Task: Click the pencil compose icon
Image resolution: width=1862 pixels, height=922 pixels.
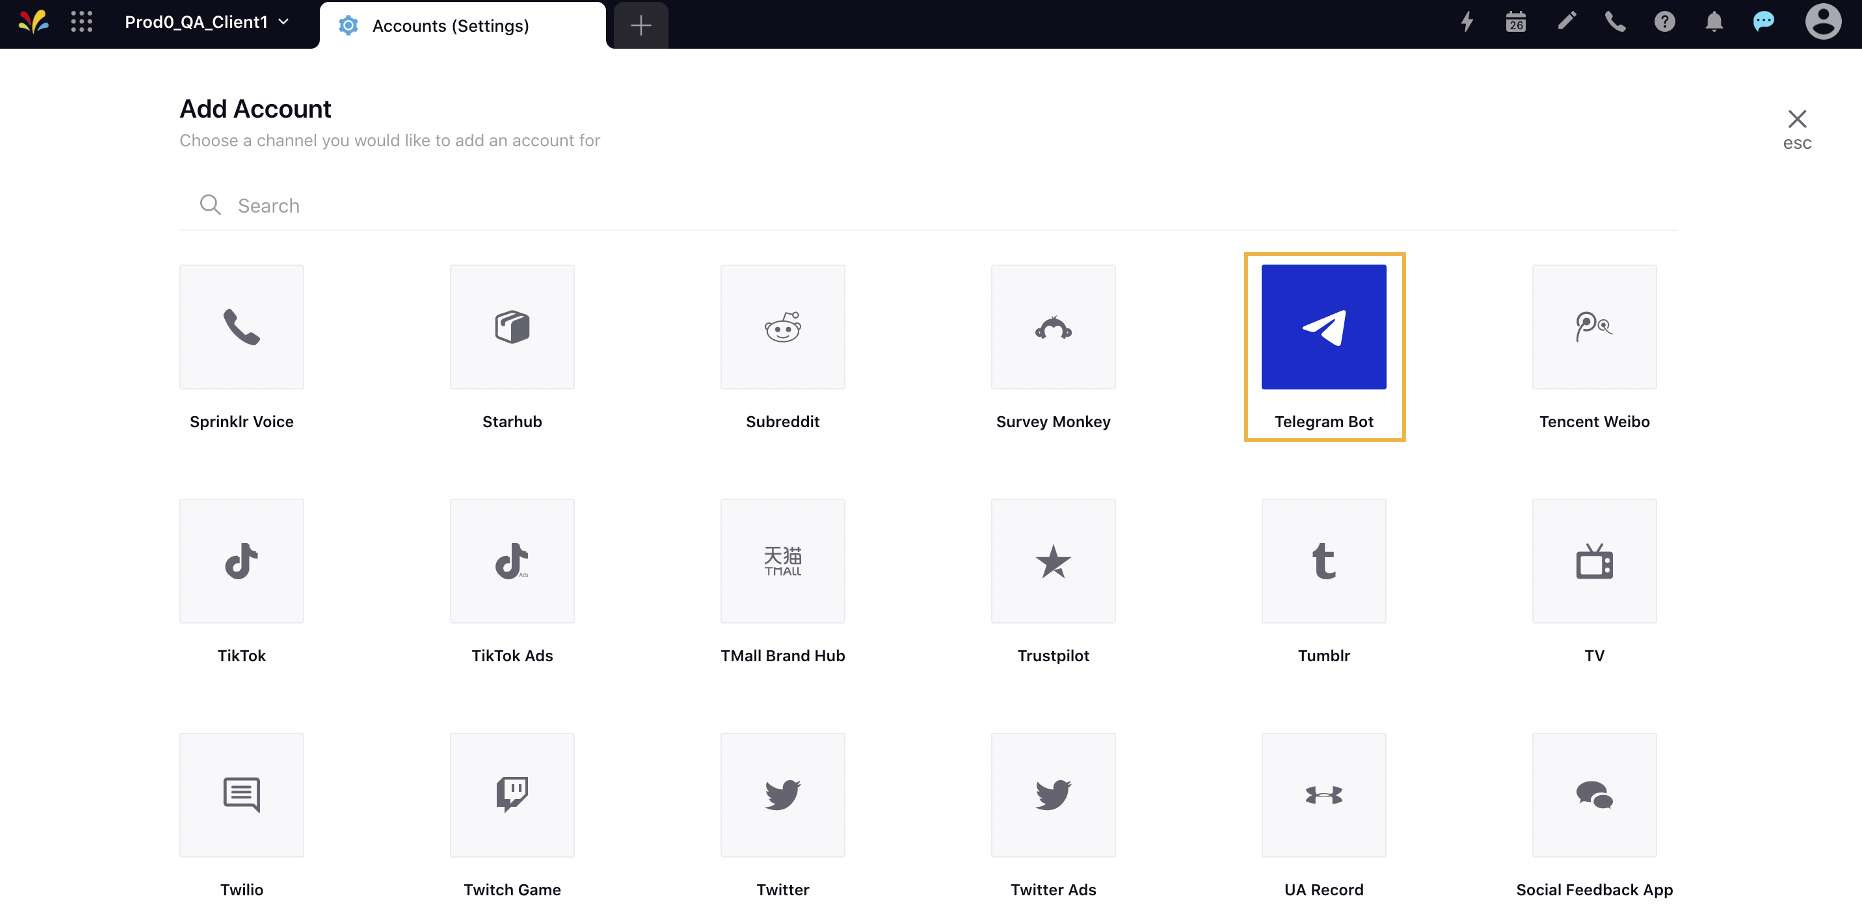Action: point(1566,21)
